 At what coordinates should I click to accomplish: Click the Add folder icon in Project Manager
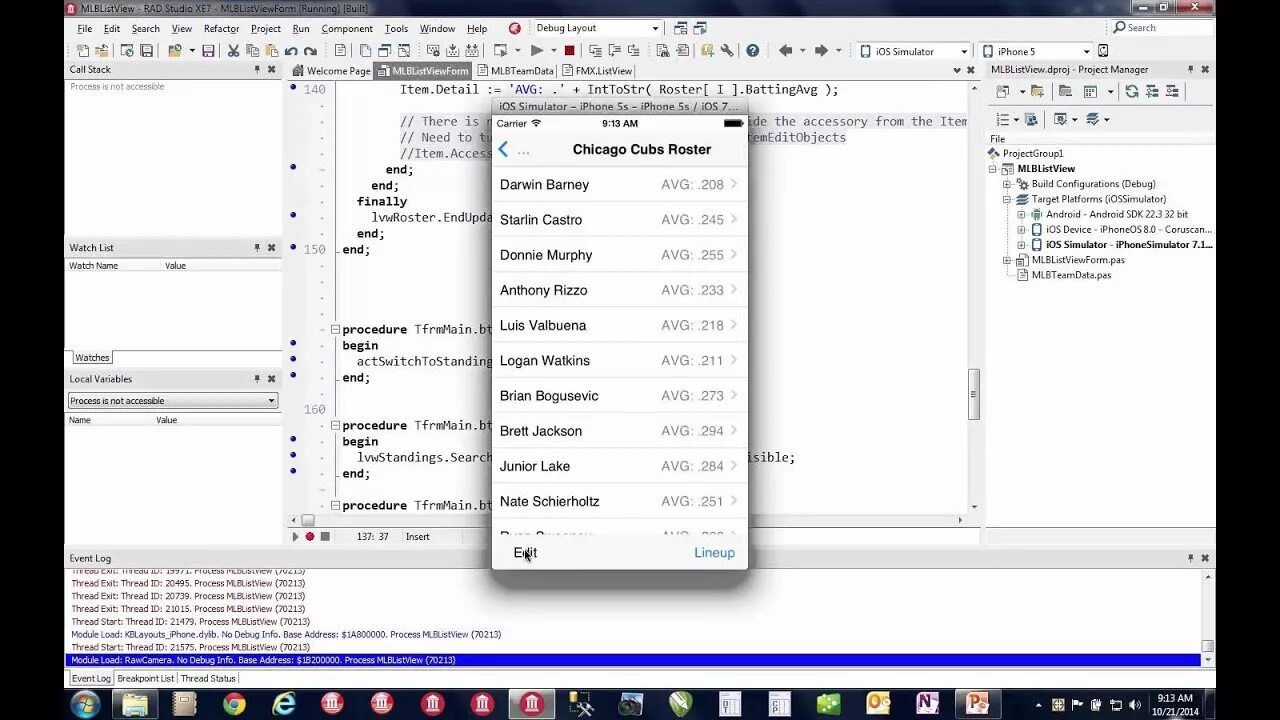click(1037, 91)
